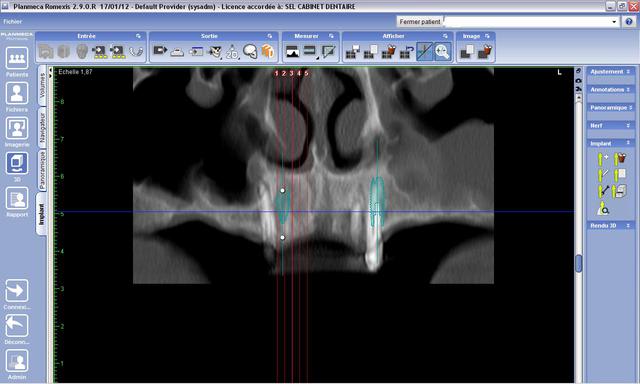Viewport: 640px width, 384px height.
Task: Open the patient selection dropdown arrow
Action: (614, 22)
